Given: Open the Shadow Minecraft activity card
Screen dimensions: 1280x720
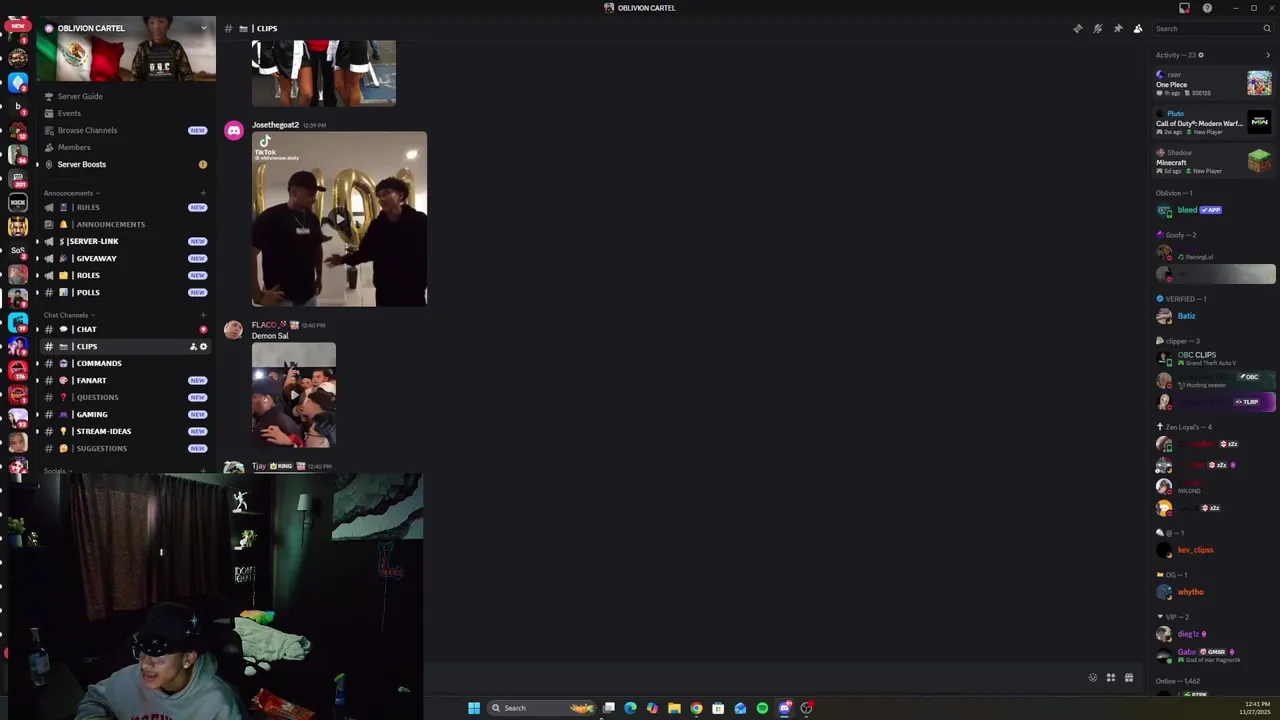Looking at the screenshot, I should pos(1213,161).
